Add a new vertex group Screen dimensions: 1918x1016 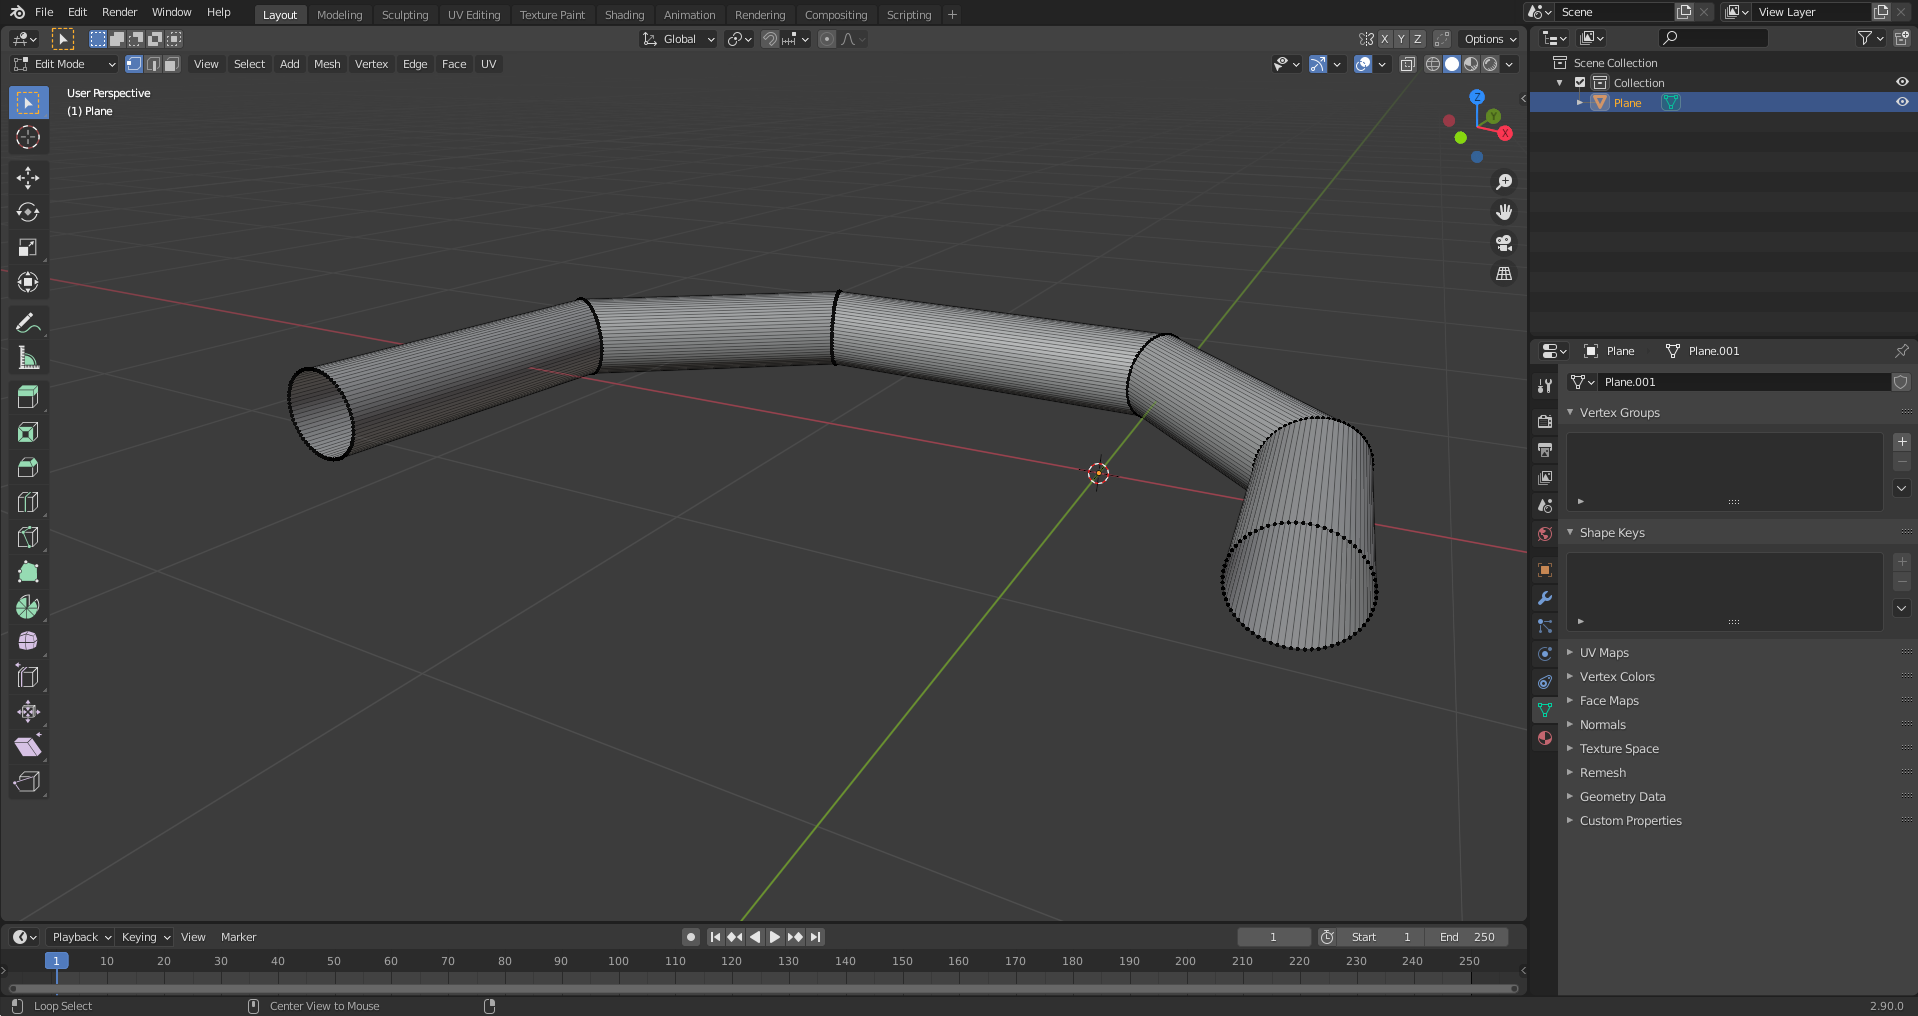tap(1901, 442)
